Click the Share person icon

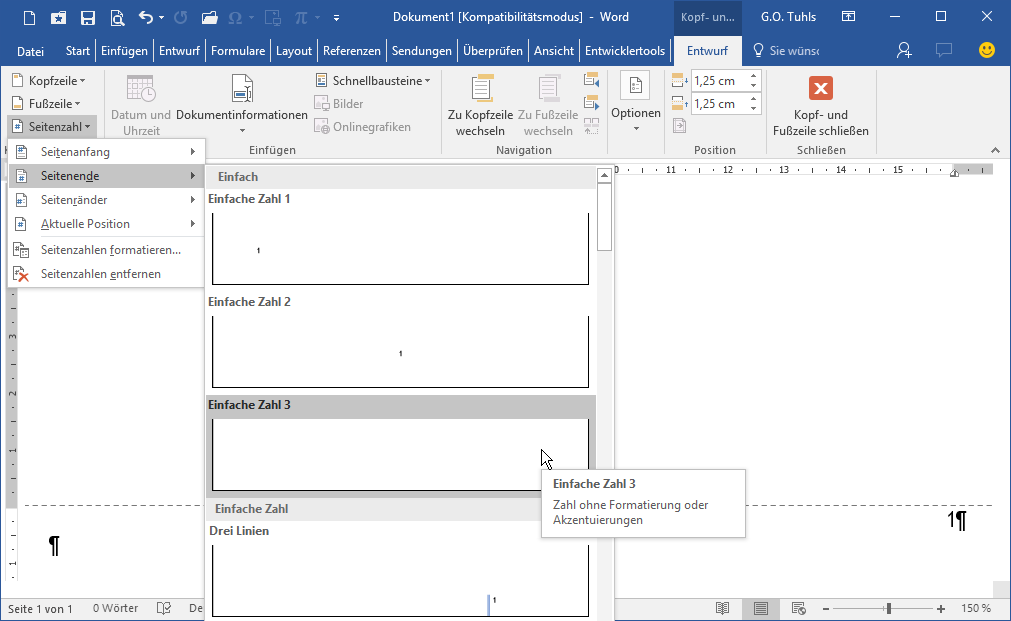point(904,50)
